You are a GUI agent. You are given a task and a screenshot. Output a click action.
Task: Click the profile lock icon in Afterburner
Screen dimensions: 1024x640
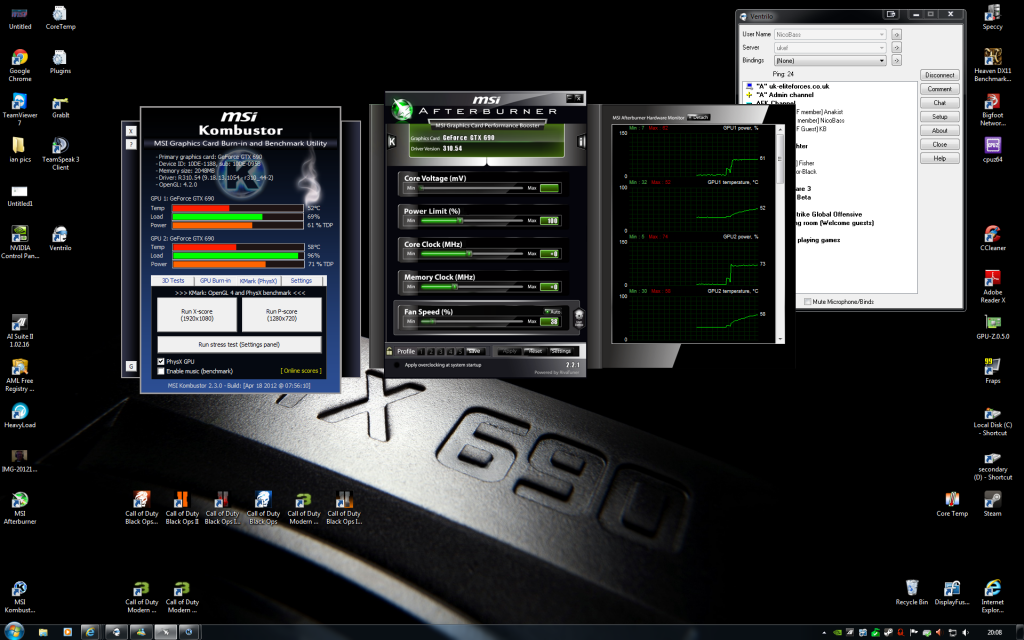tap(389, 351)
